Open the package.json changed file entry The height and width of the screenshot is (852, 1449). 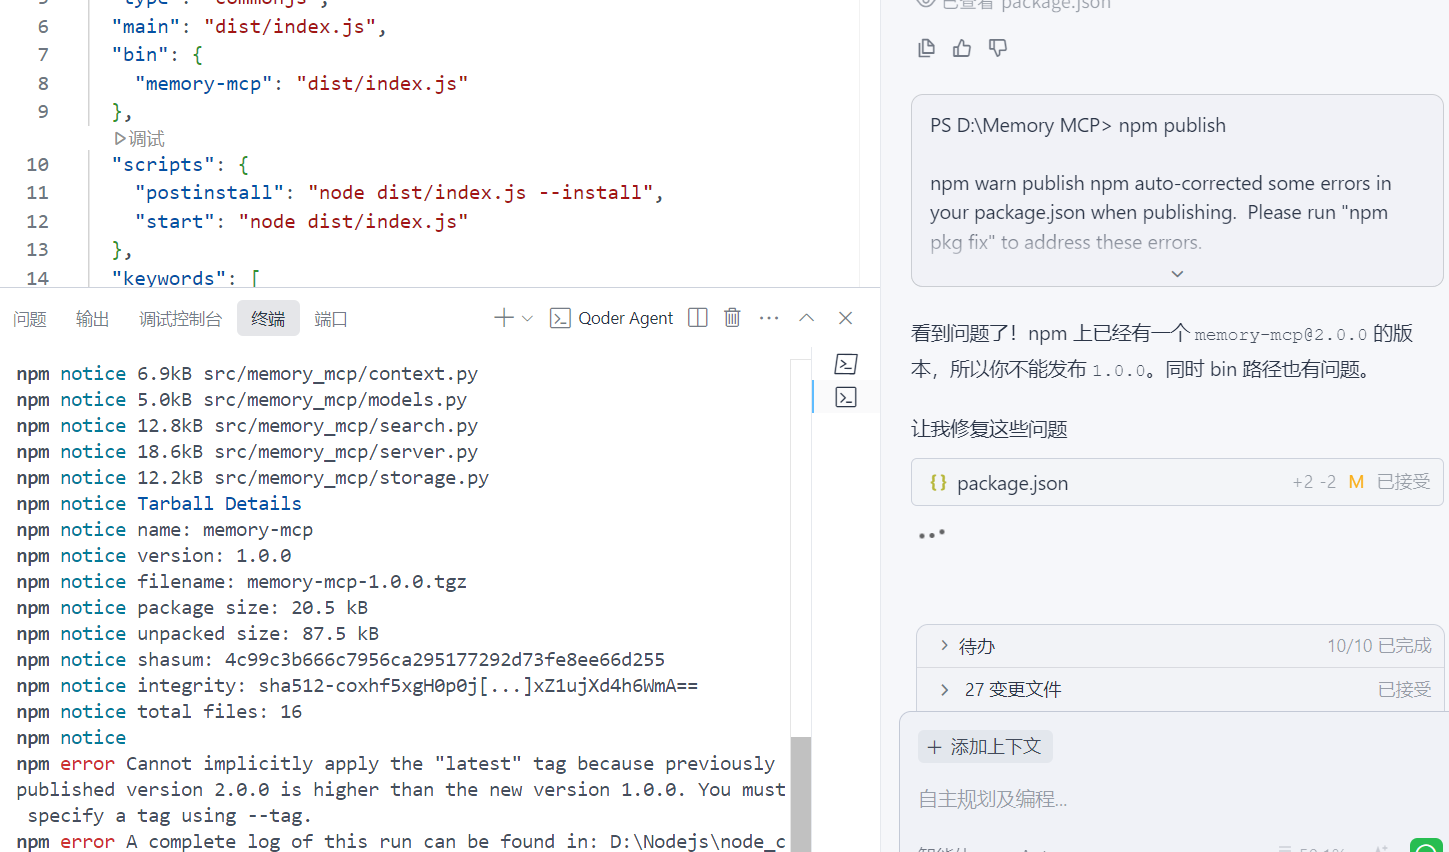coord(1012,483)
